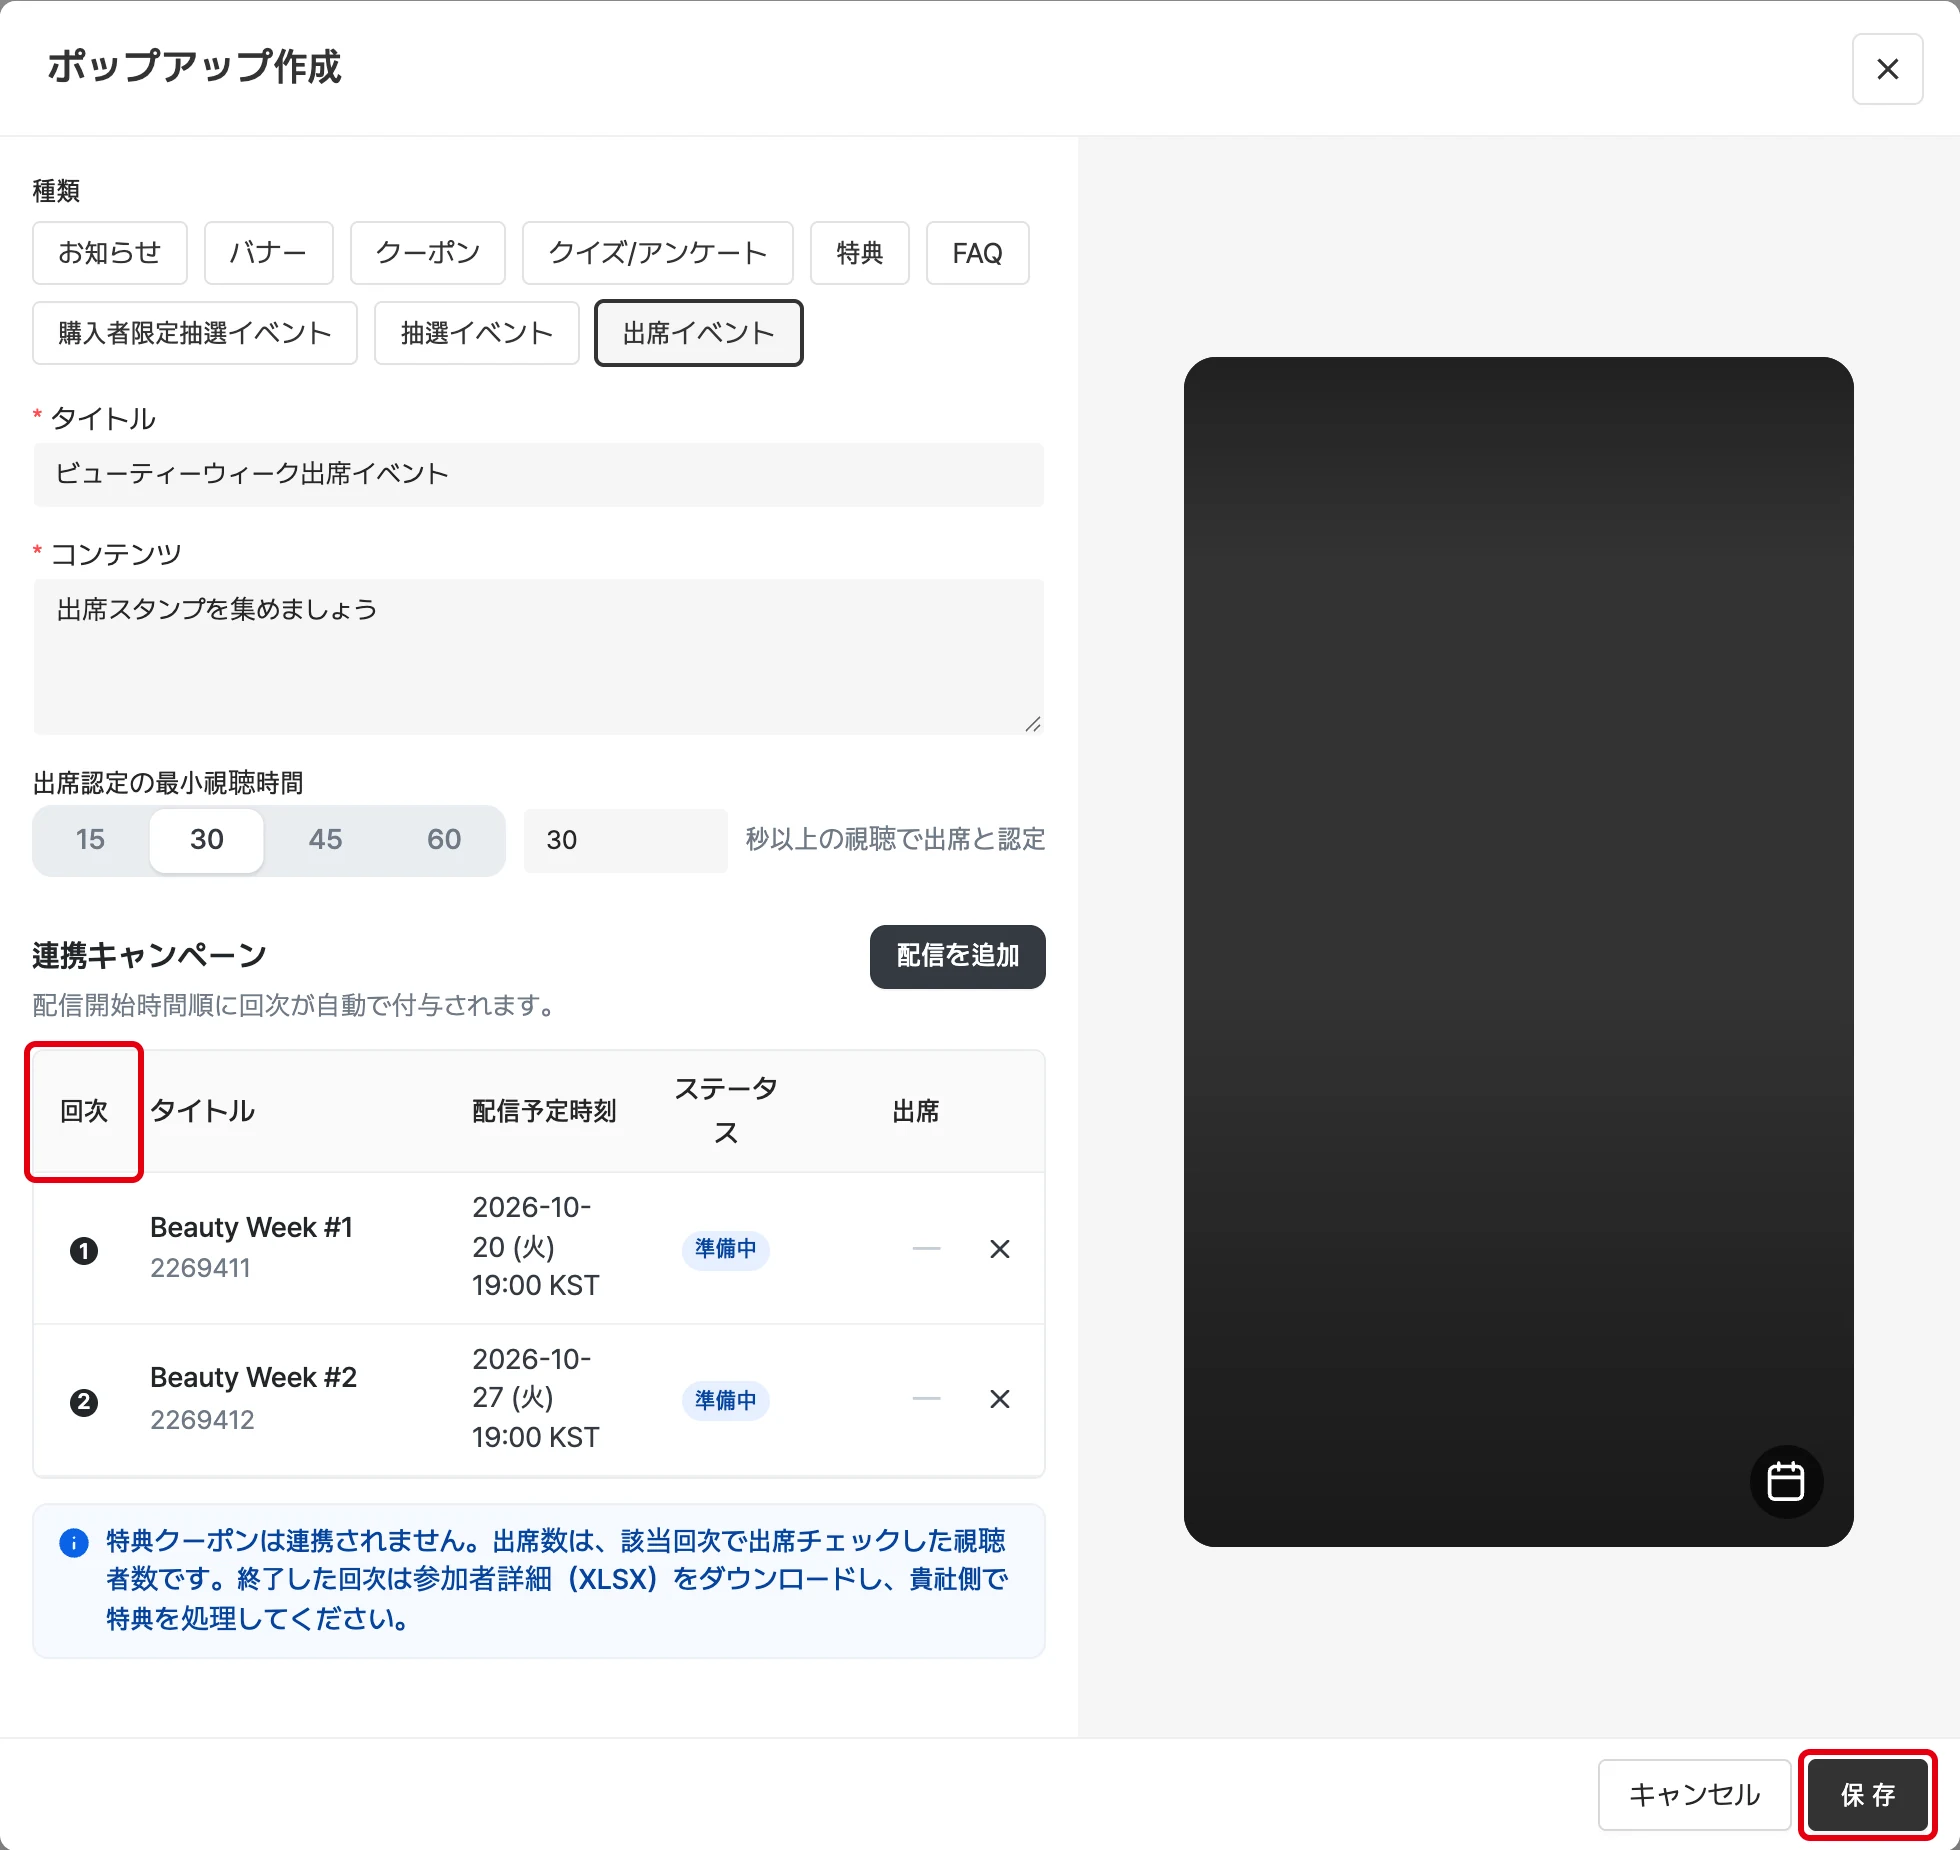Click campaign ID 2269411
Screen dimensions: 1960x1850
pos(201,1268)
